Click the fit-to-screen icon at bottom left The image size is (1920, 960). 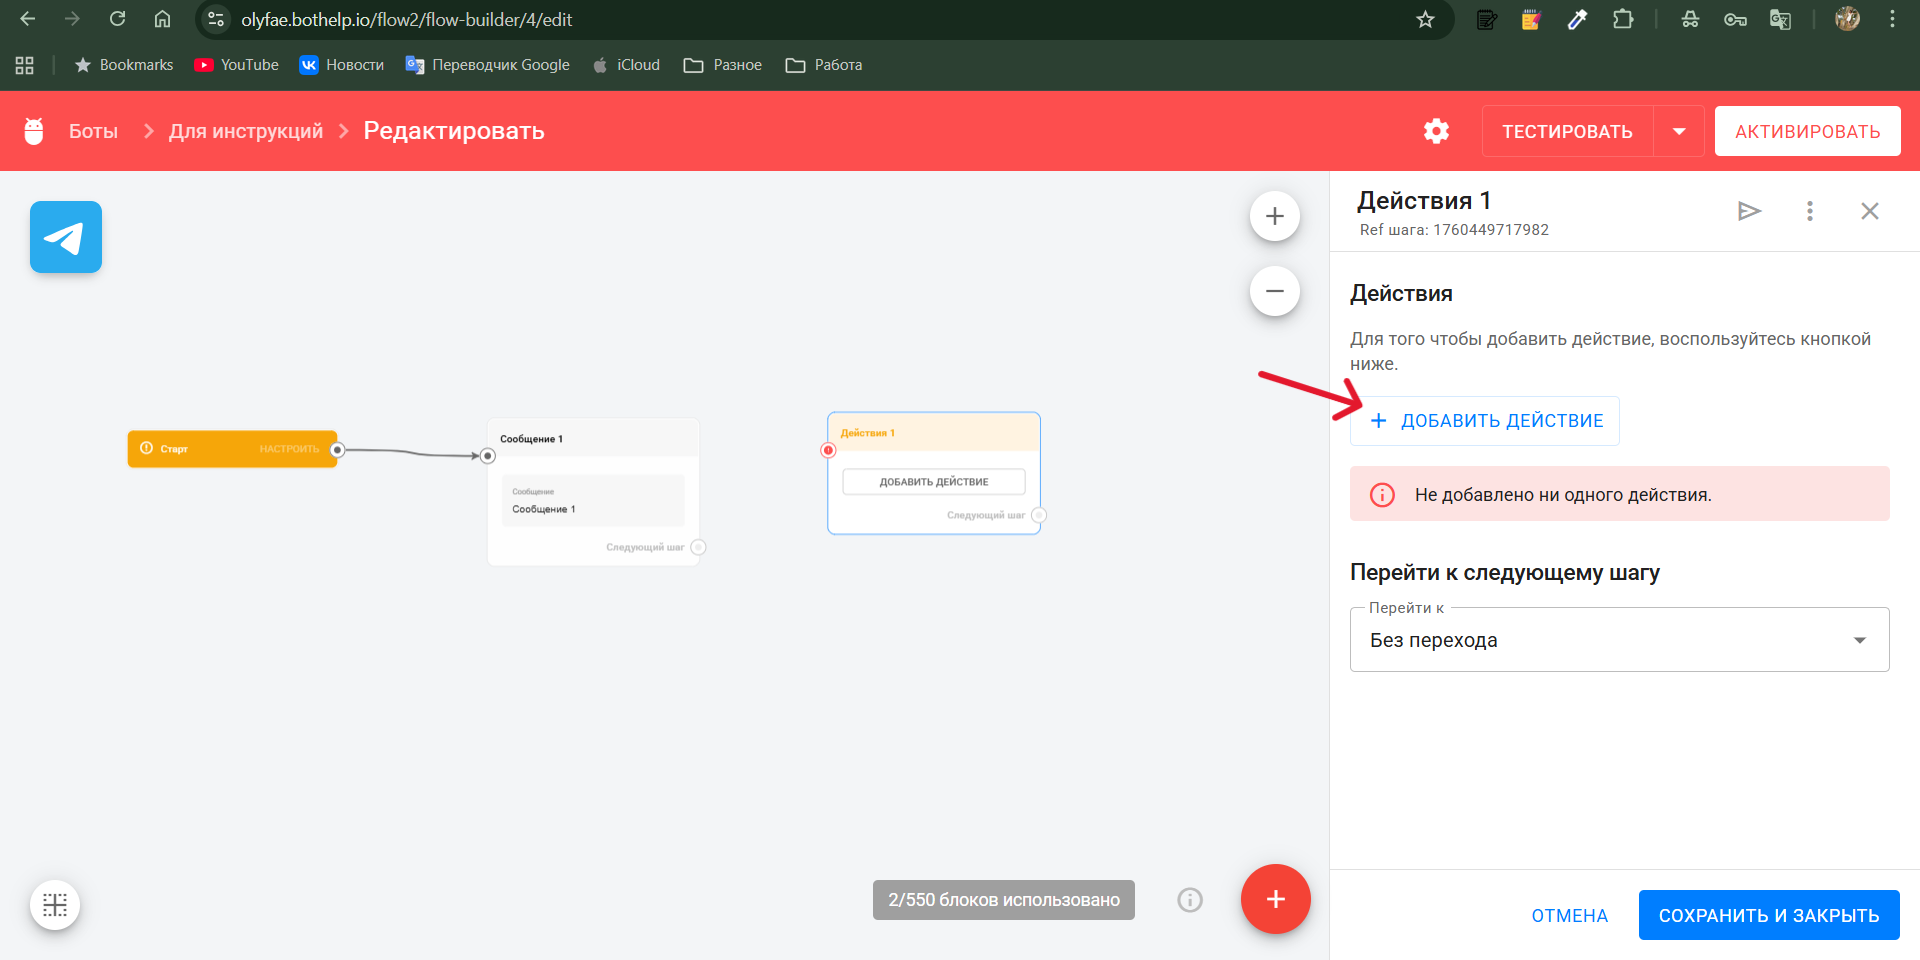[x=55, y=904]
